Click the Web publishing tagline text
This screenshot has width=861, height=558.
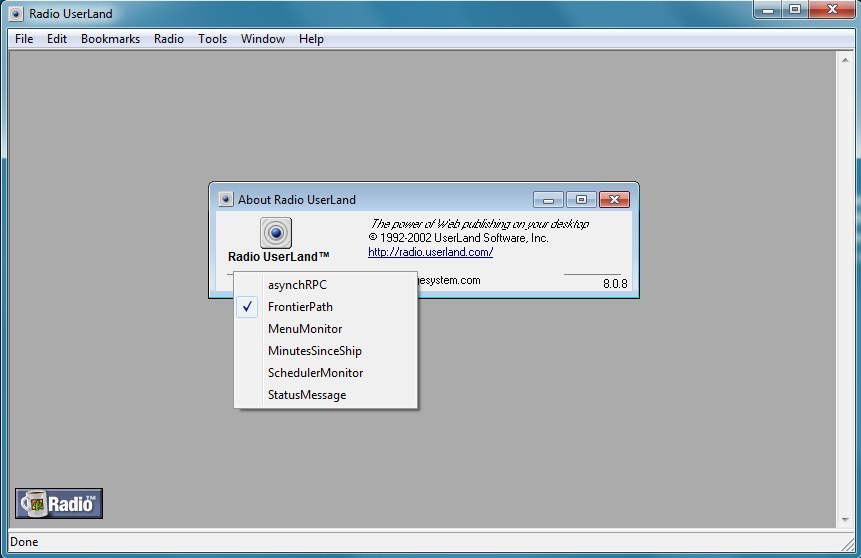479,224
